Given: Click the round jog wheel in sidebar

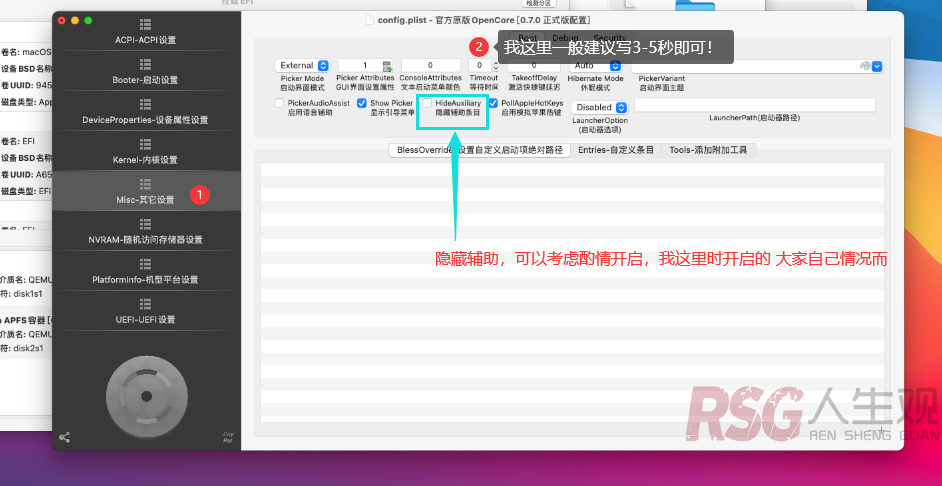Looking at the screenshot, I should click(146, 396).
